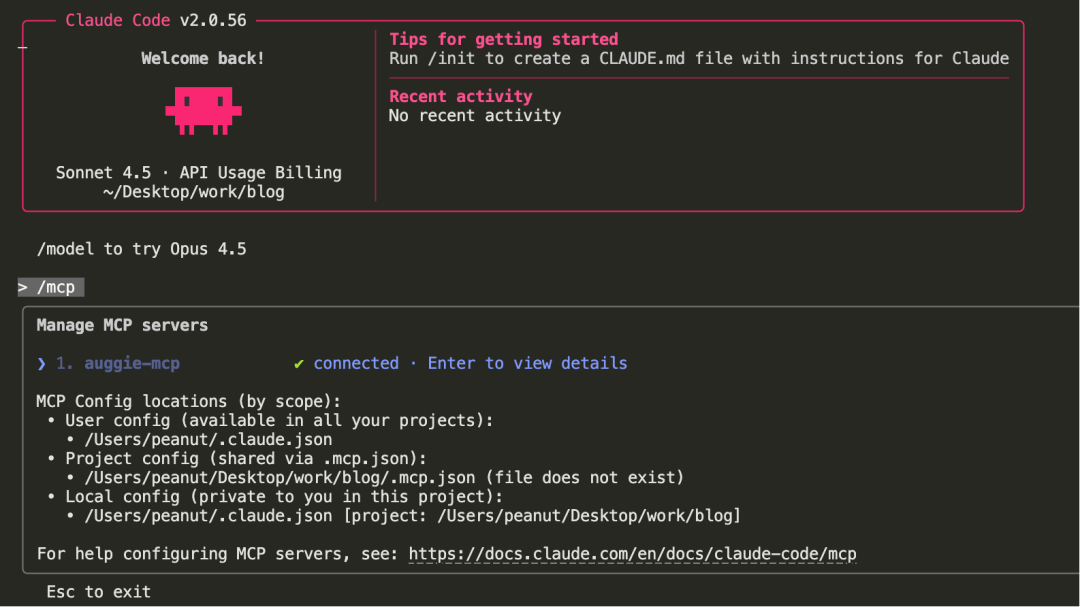1080x607 pixels.
Task: Open the MCP docs URL link
Action: [x=632, y=554]
